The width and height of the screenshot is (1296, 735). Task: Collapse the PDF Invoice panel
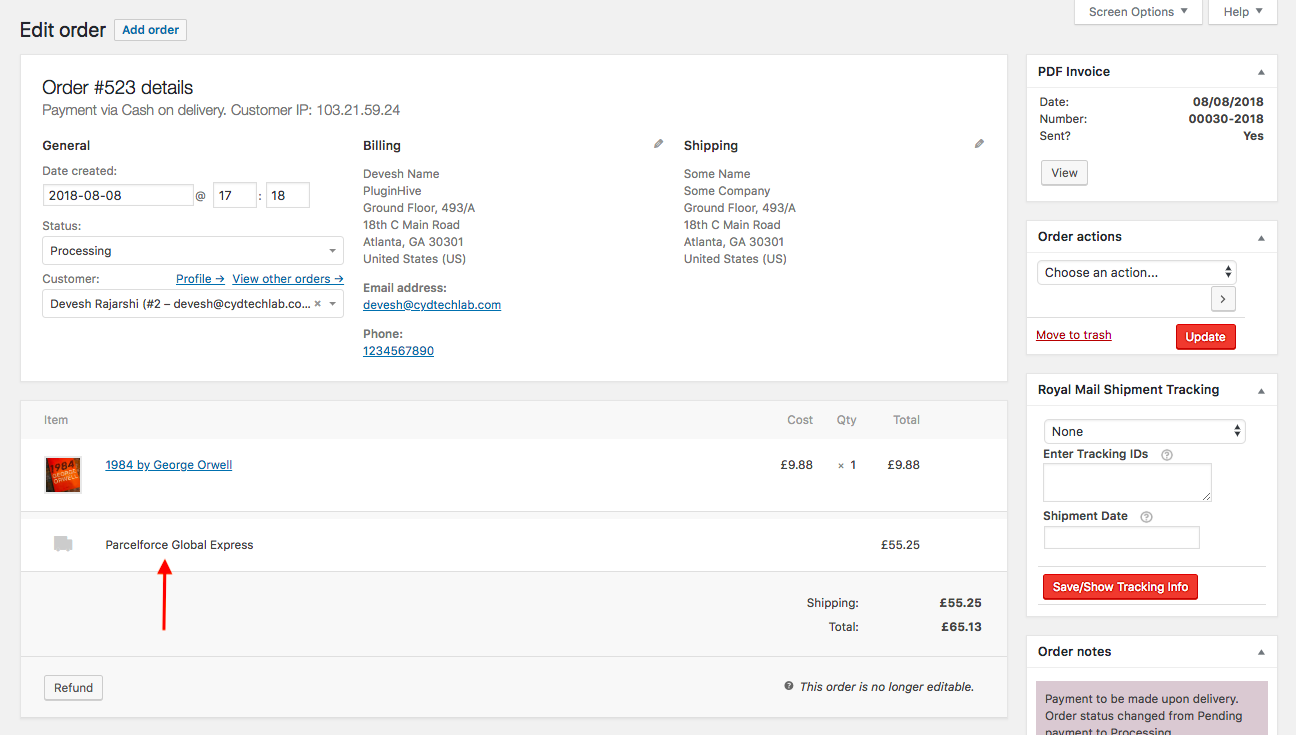(x=1261, y=72)
